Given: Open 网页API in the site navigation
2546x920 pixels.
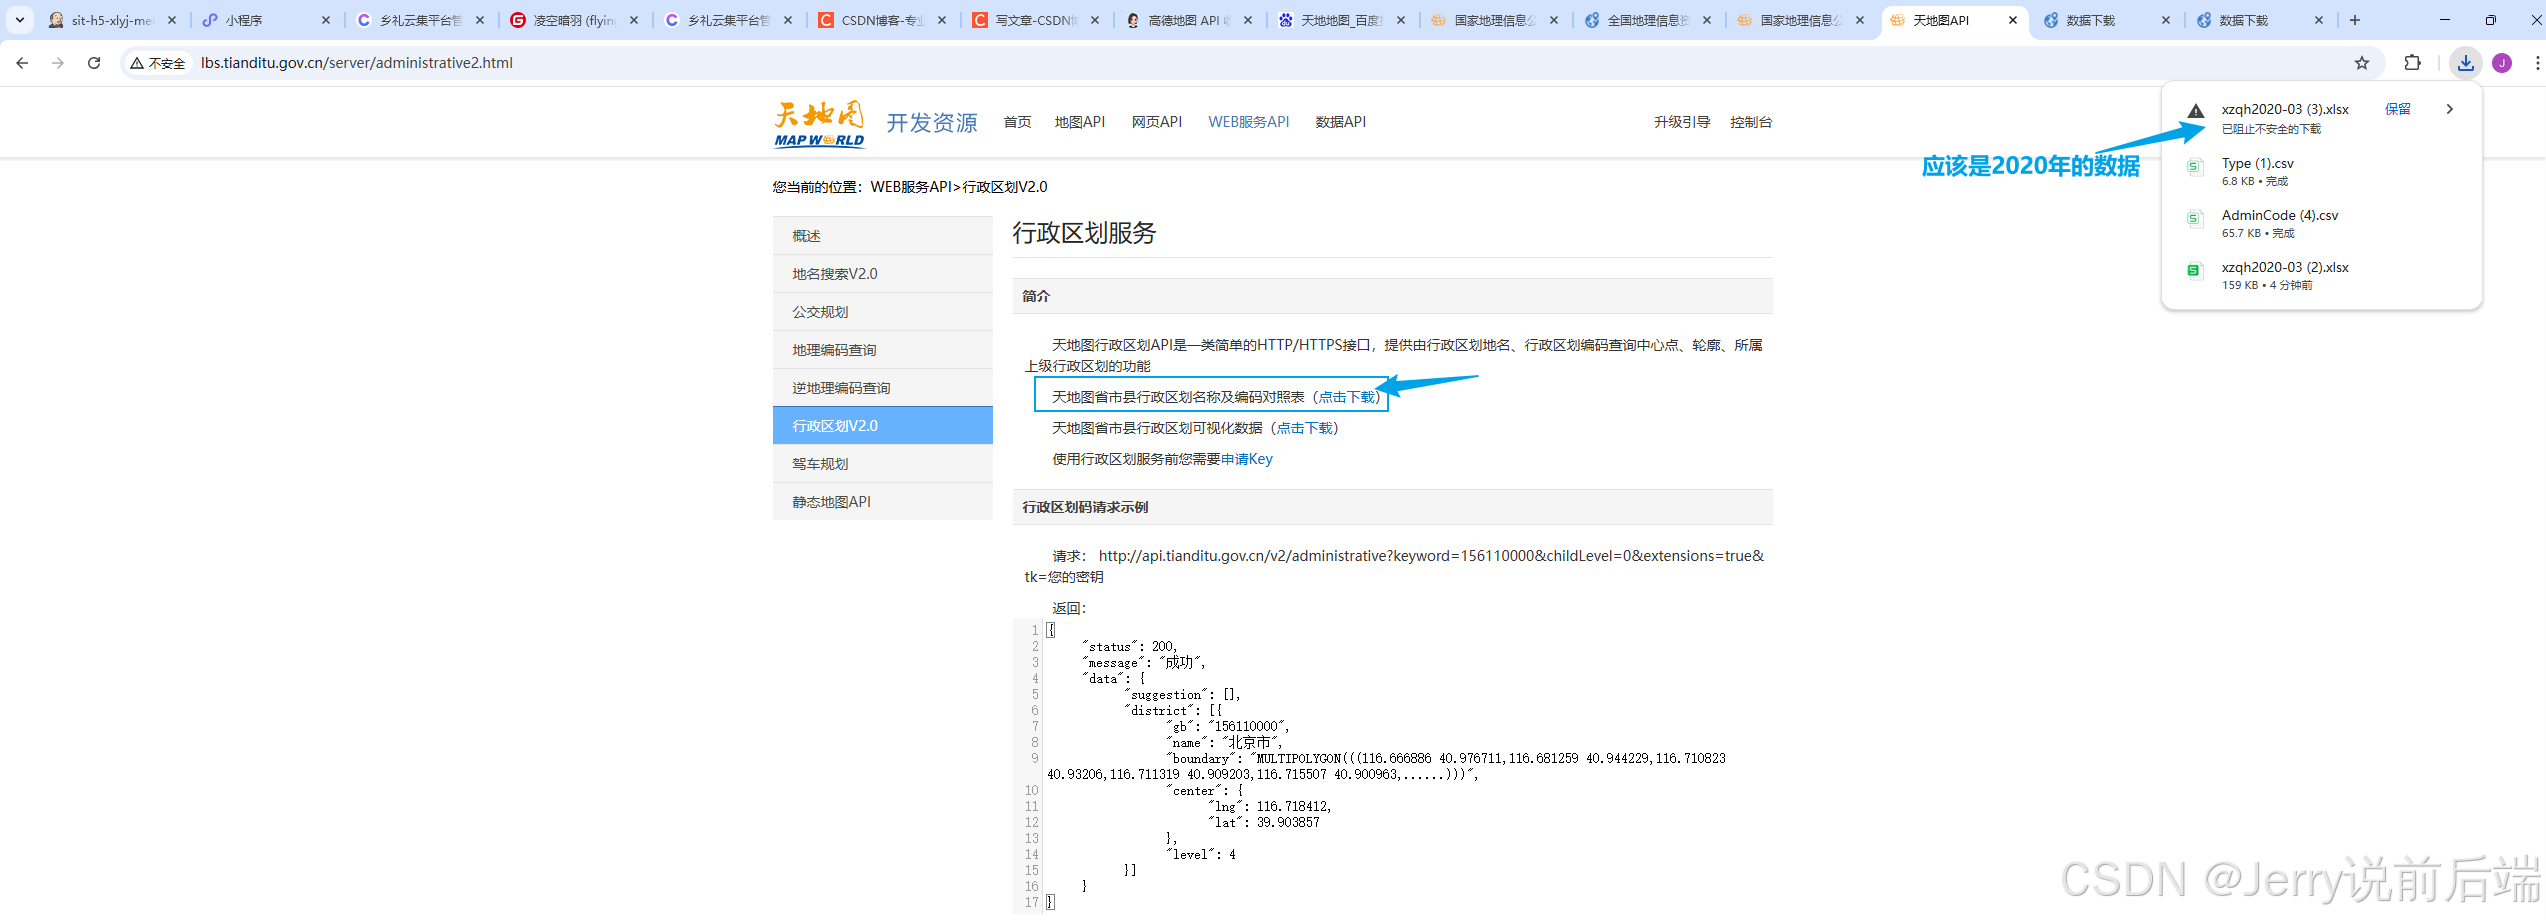Looking at the screenshot, I should tap(1157, 122).
